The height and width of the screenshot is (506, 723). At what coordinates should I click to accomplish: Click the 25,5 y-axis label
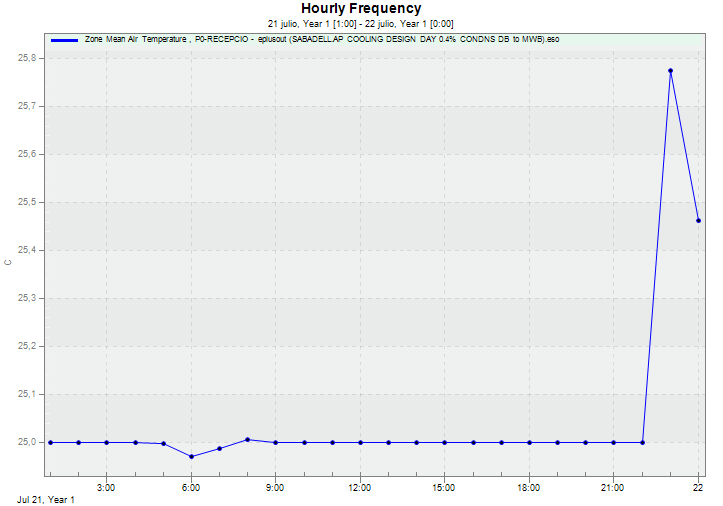pyautogui.click(x=28, y=203)
